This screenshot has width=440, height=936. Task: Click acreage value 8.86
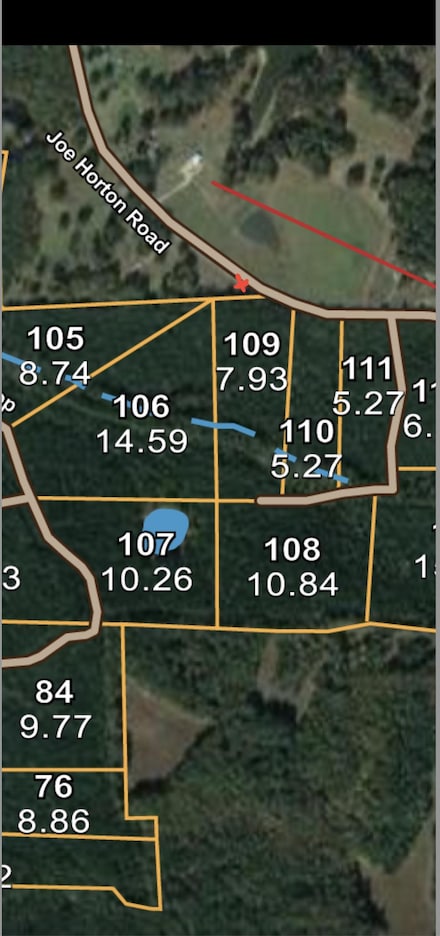click(x=54, y=821)
